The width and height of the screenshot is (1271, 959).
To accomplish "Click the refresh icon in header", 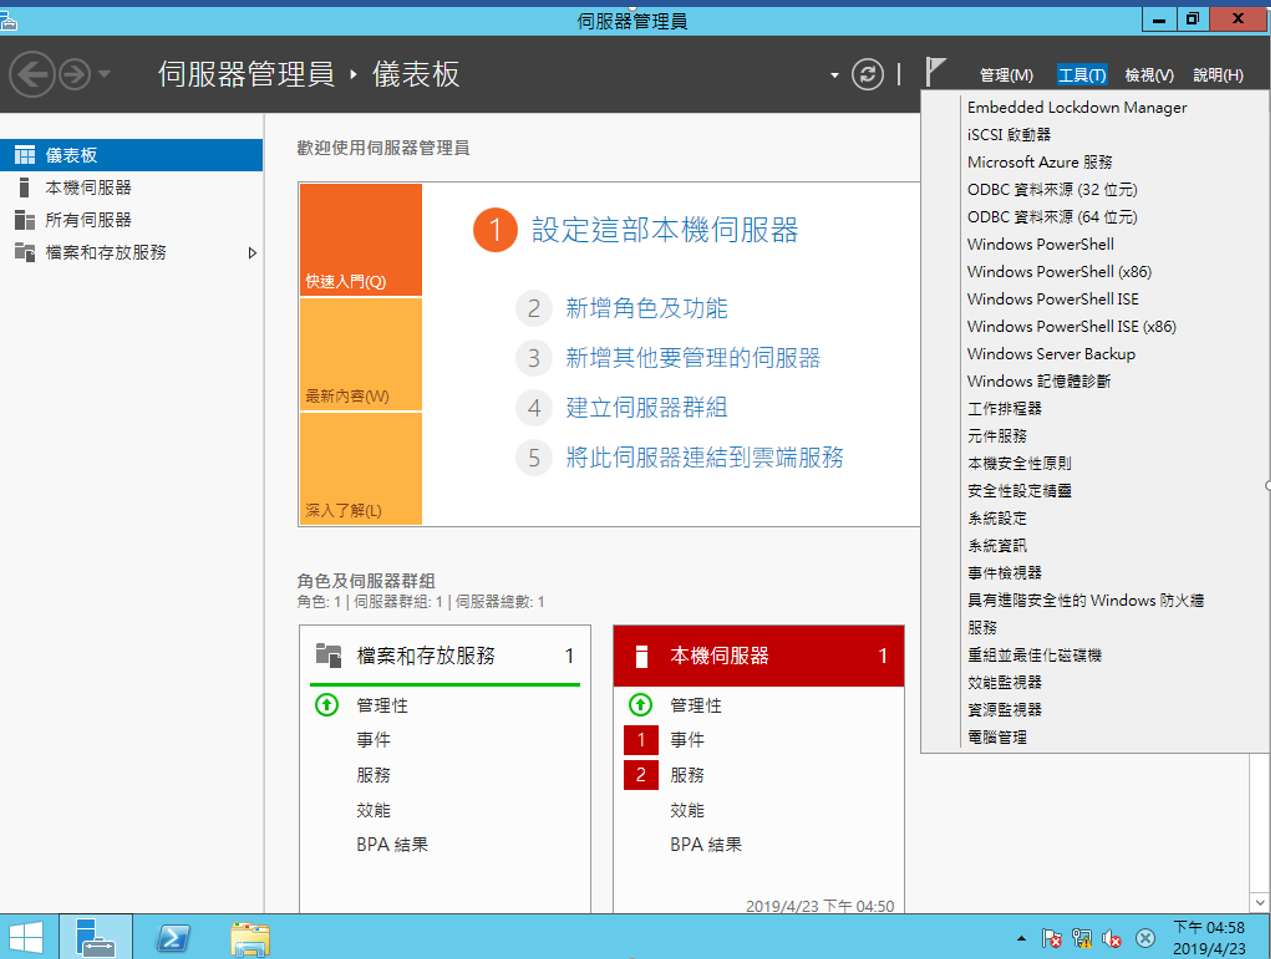I will coord(867,74).
